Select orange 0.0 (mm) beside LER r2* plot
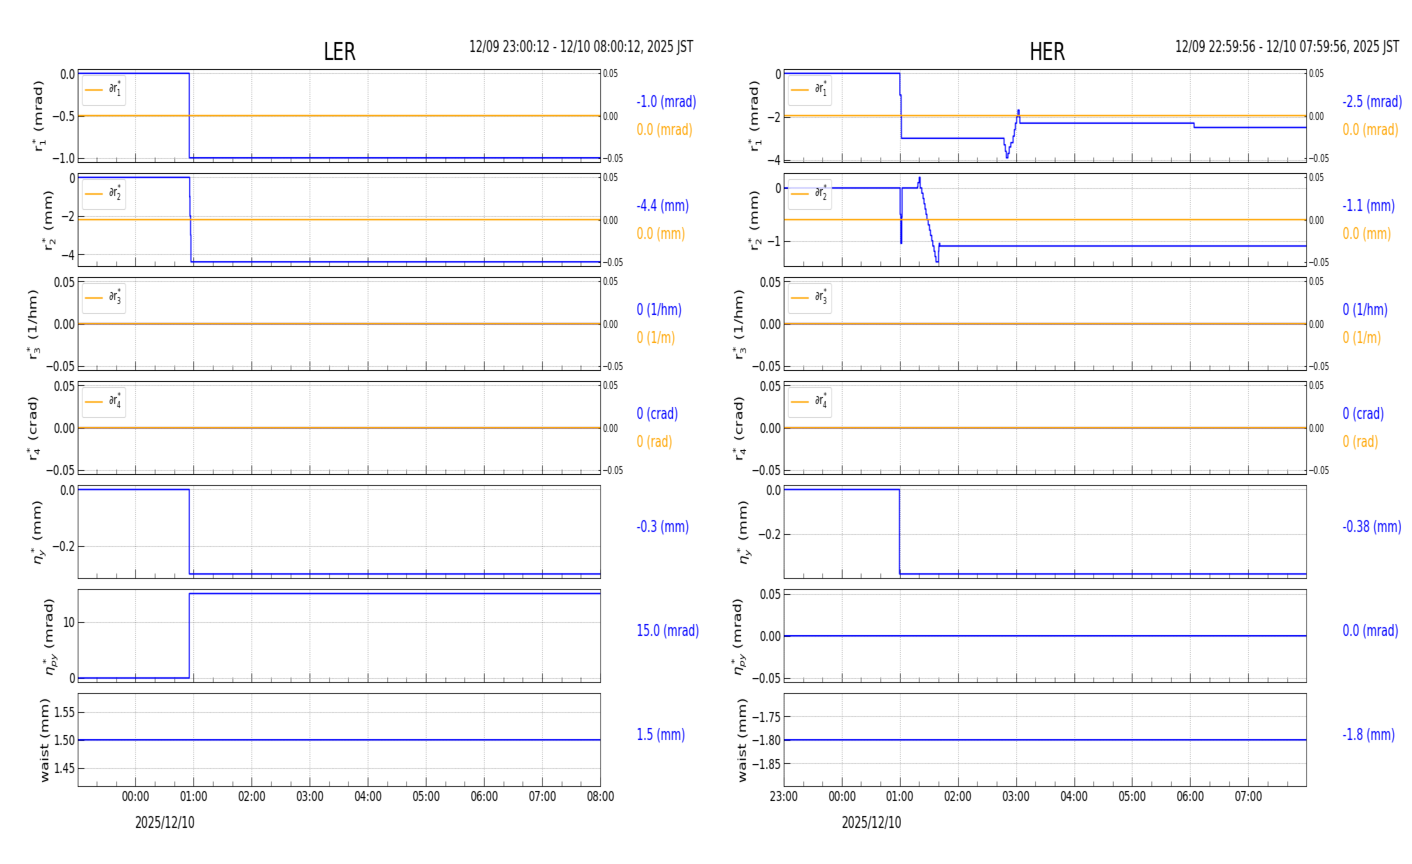Image resolution: width=1412 pixels, height=864 pixels. pyautogui.click(x=661, y=234)
